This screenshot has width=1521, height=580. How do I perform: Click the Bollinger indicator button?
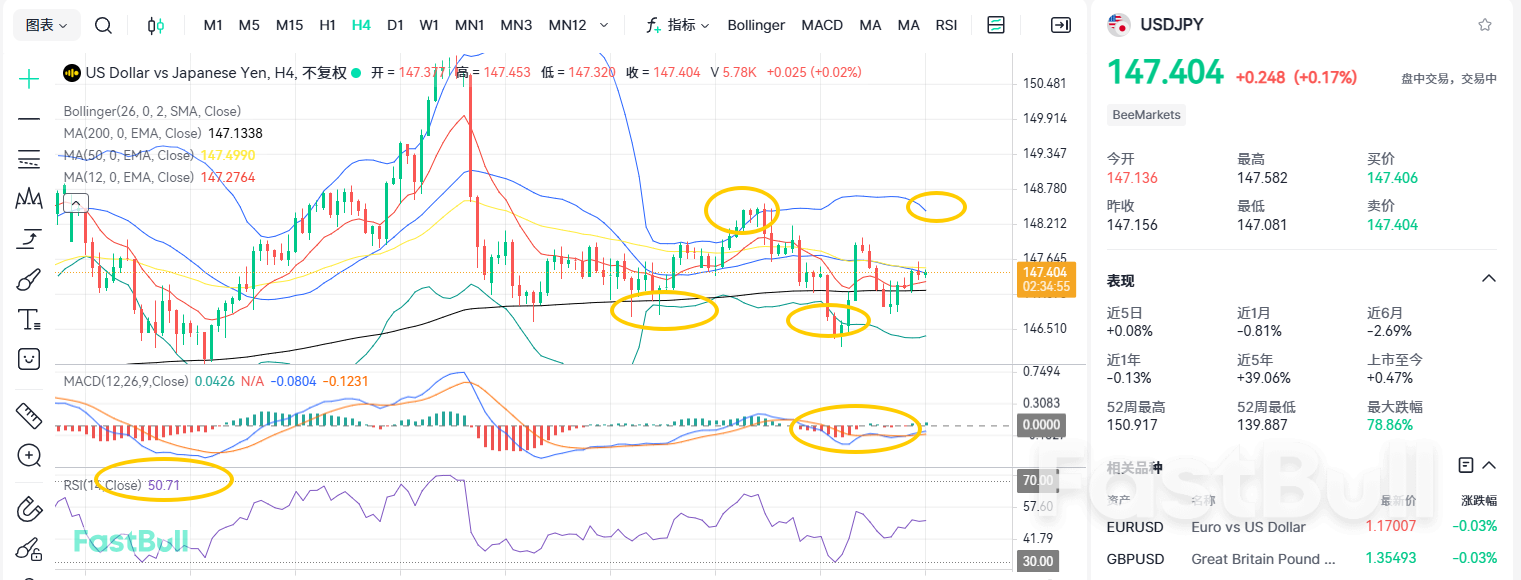click(x=756, y=25)
